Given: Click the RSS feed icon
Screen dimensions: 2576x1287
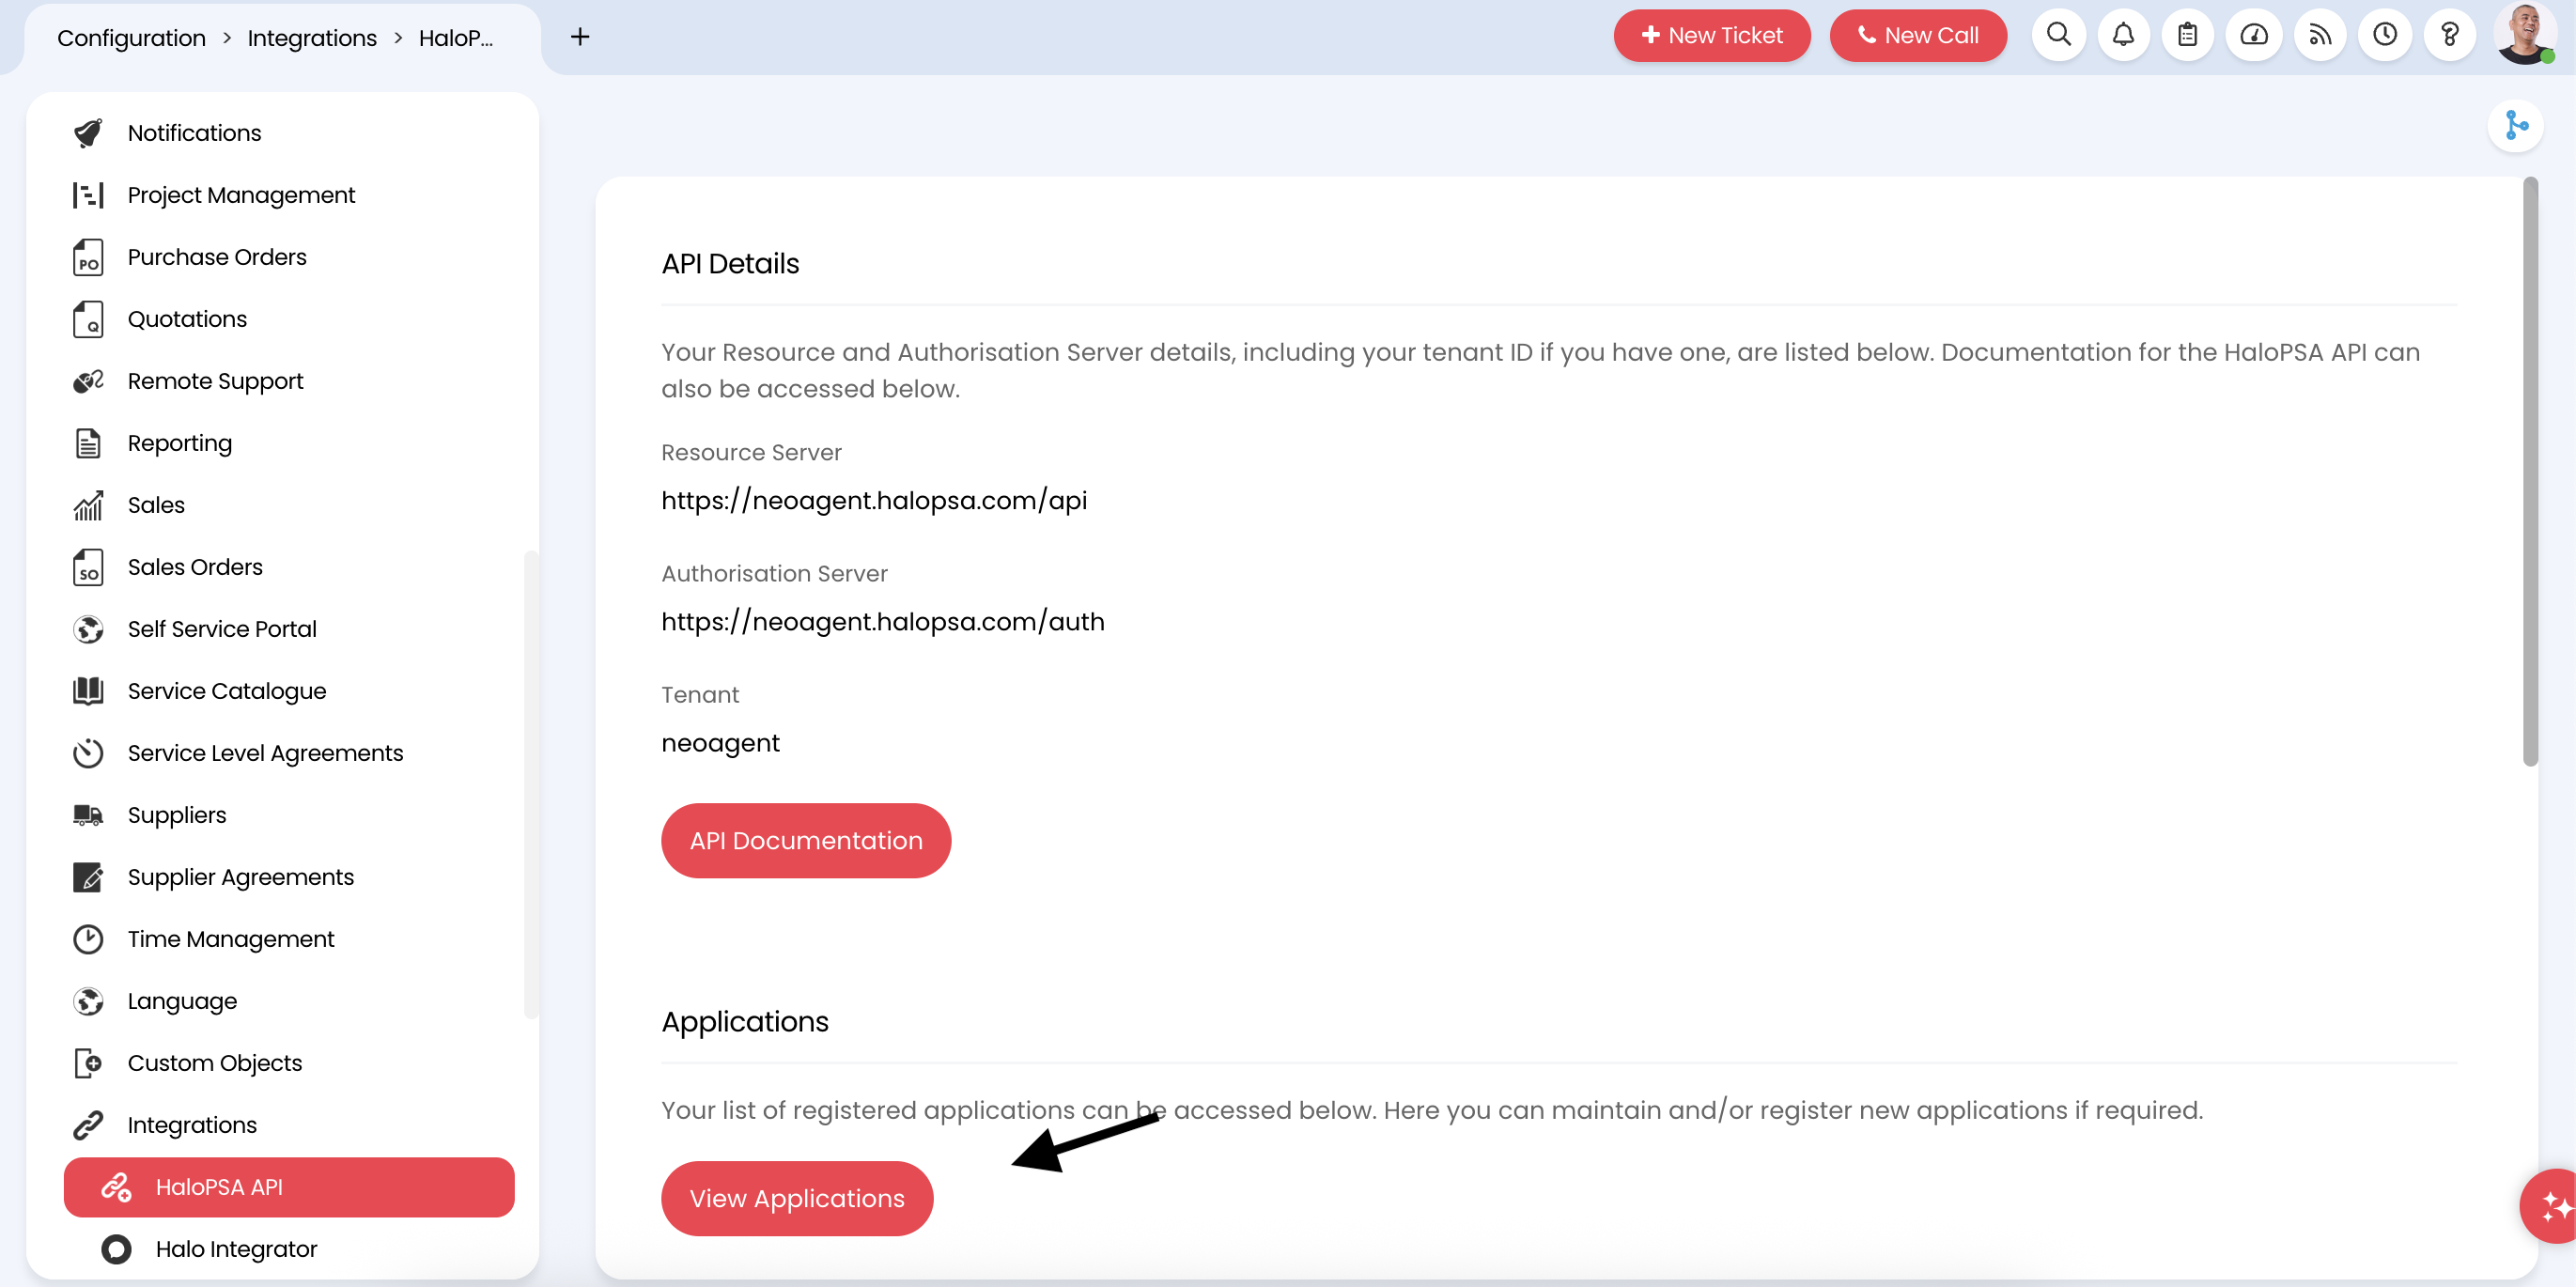Looking at the screenshot, I should click(2320, 35).
